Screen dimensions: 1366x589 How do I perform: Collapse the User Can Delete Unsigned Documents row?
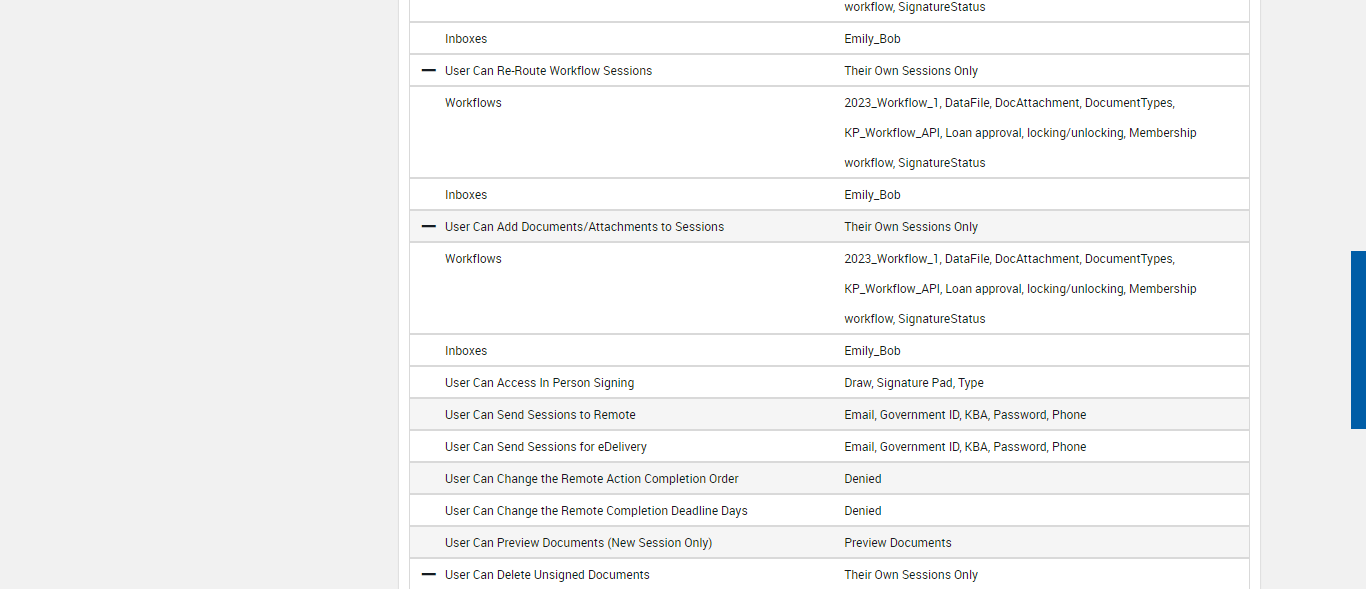click(429, 575)
